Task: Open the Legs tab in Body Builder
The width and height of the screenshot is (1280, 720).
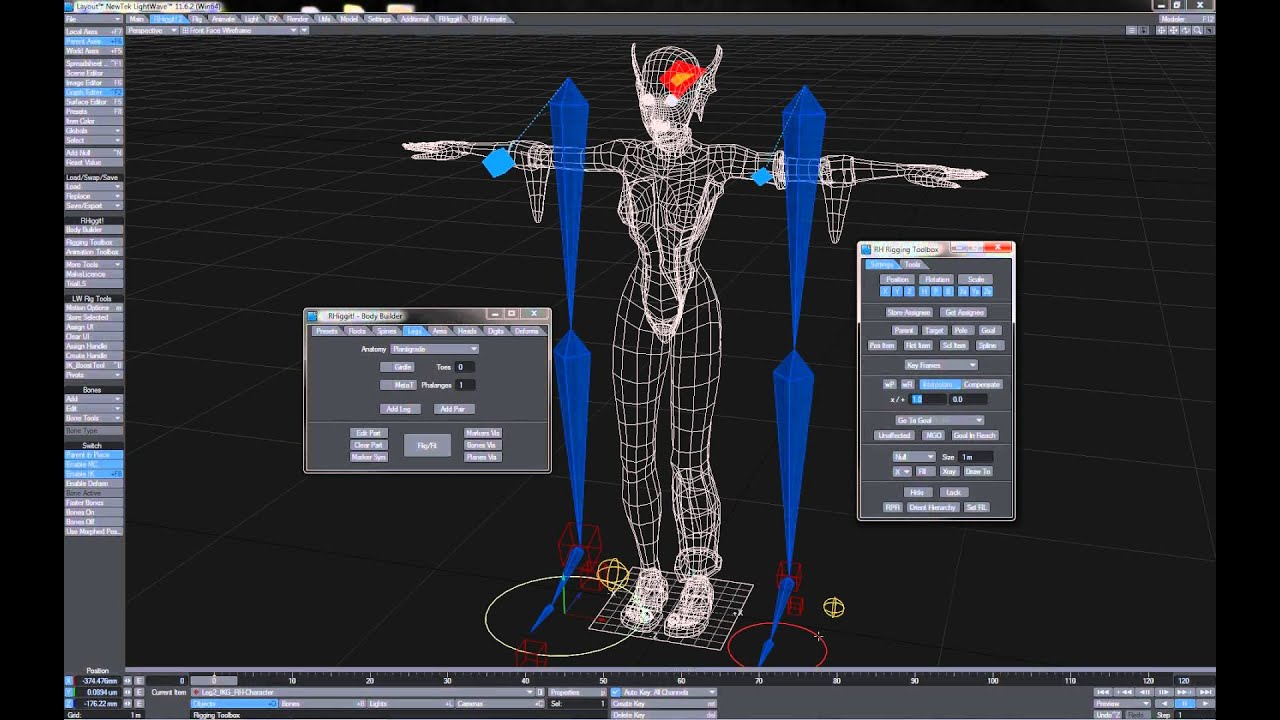Action: pyautogui.click(x=413, y=331)
